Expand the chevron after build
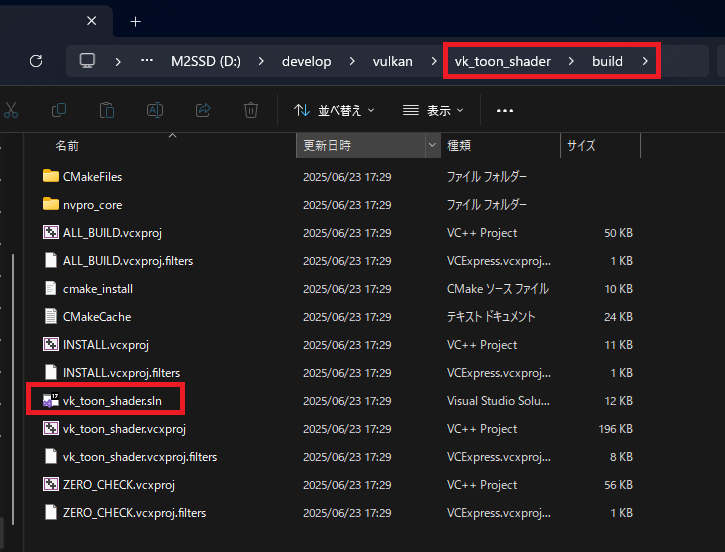The height and width of the screenshot is (552, 725). tap(645, 61)
